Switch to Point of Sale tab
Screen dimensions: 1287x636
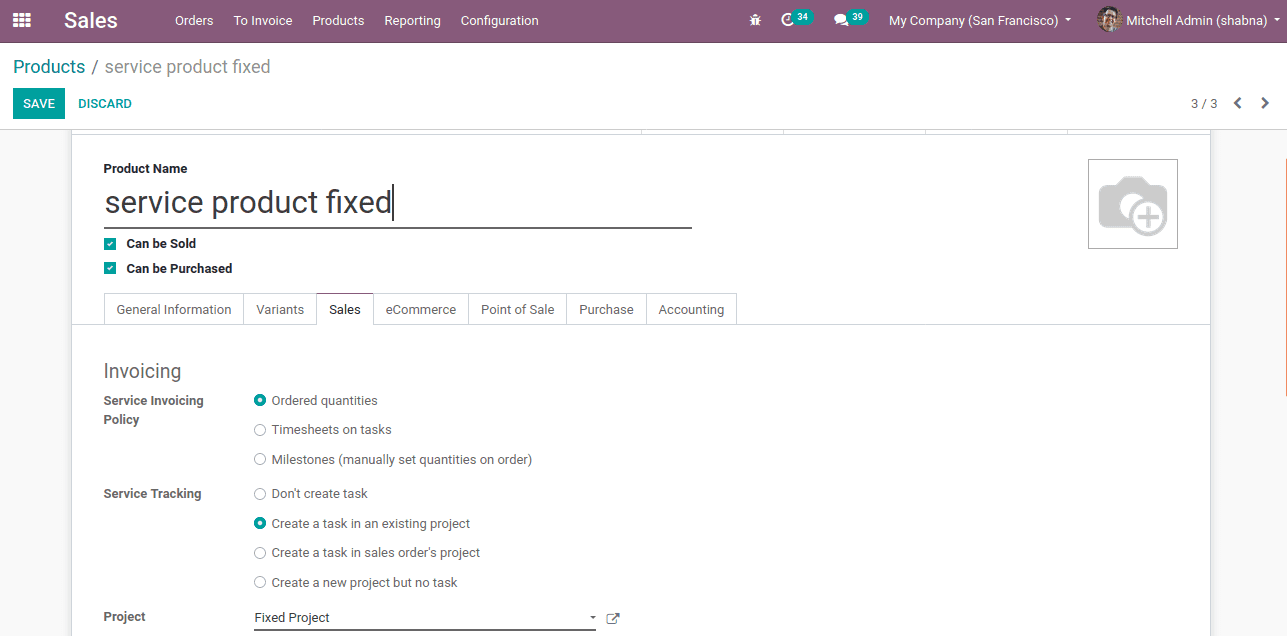[x=517, y=309]
